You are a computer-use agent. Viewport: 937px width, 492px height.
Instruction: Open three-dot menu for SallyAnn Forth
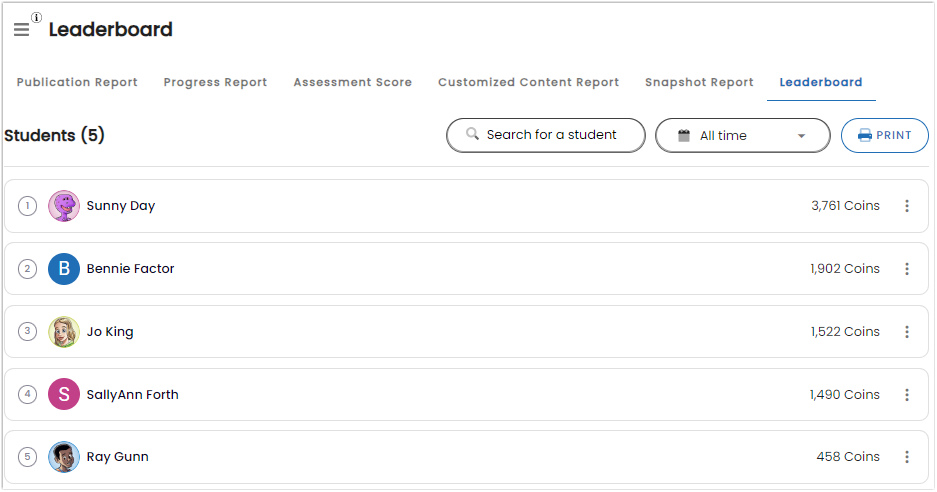point(907,395)
